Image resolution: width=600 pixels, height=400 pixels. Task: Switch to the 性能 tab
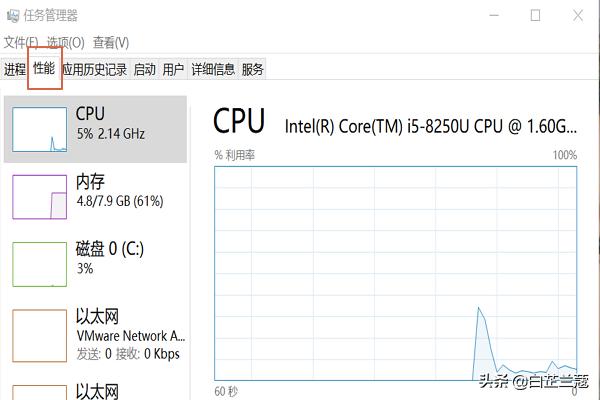pos(44,69)
